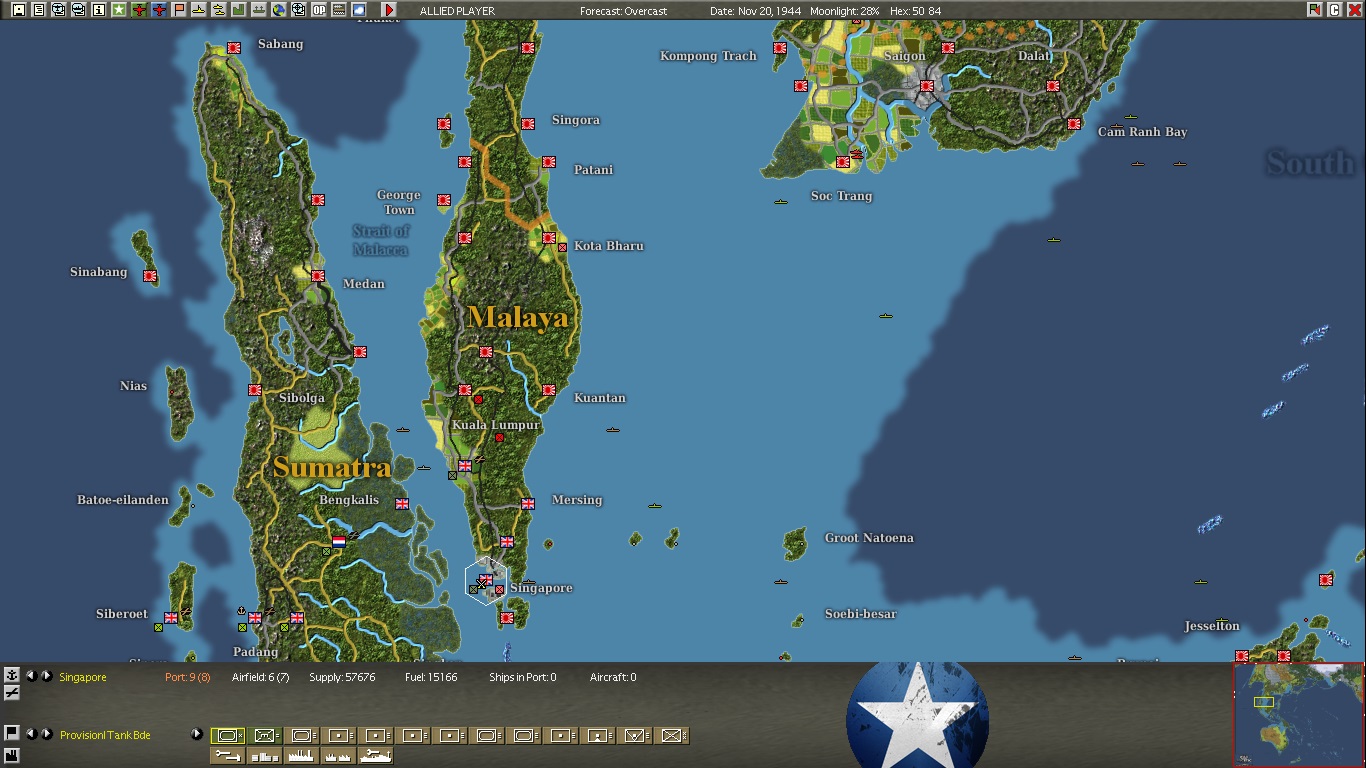Click 'Ships in Port: 0' text
The image size is (1366, 768).
pyautogui.click(x=522, y=677)
